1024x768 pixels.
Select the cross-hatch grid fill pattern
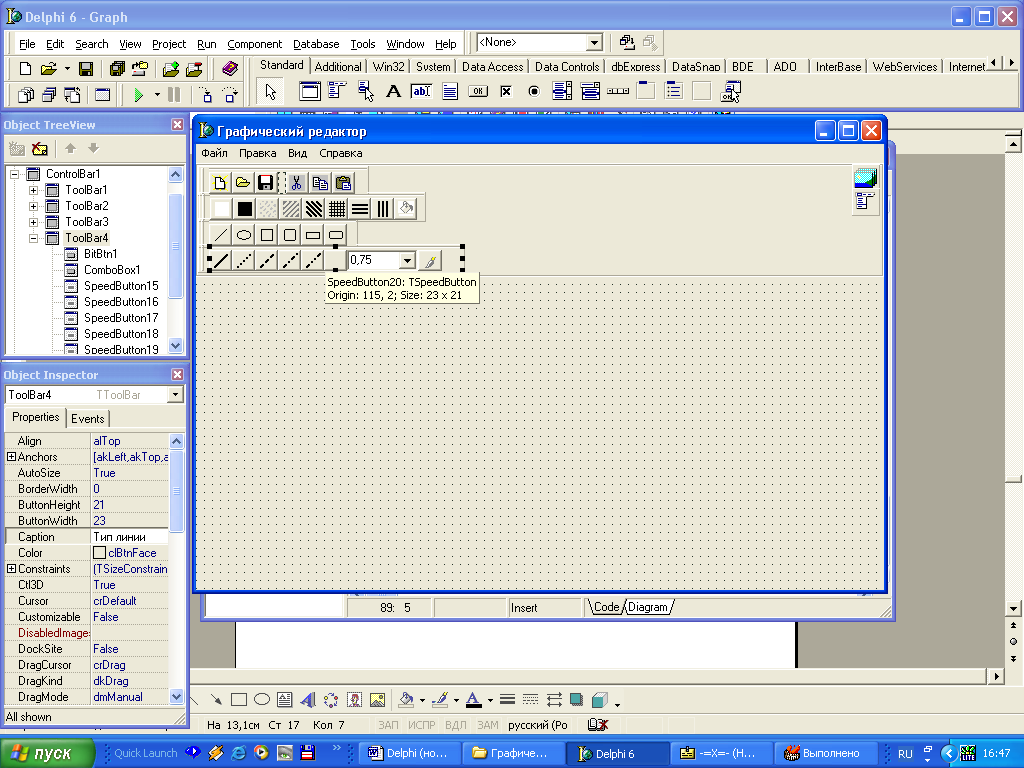[337, 208]
